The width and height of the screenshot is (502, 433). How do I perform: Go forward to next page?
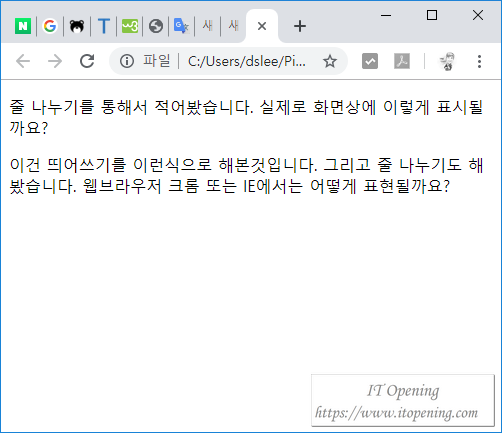tap(55, 61)
